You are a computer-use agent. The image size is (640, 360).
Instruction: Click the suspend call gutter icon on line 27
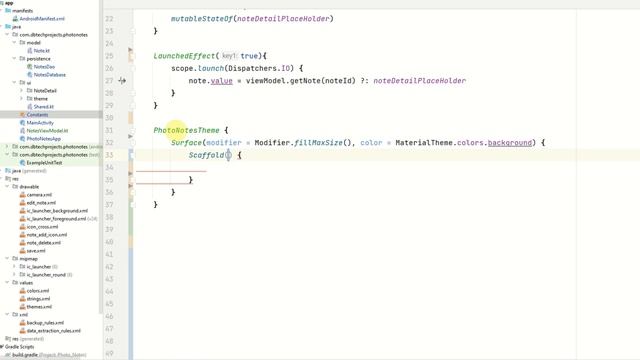pyautogui.click(x=122, y=81)
